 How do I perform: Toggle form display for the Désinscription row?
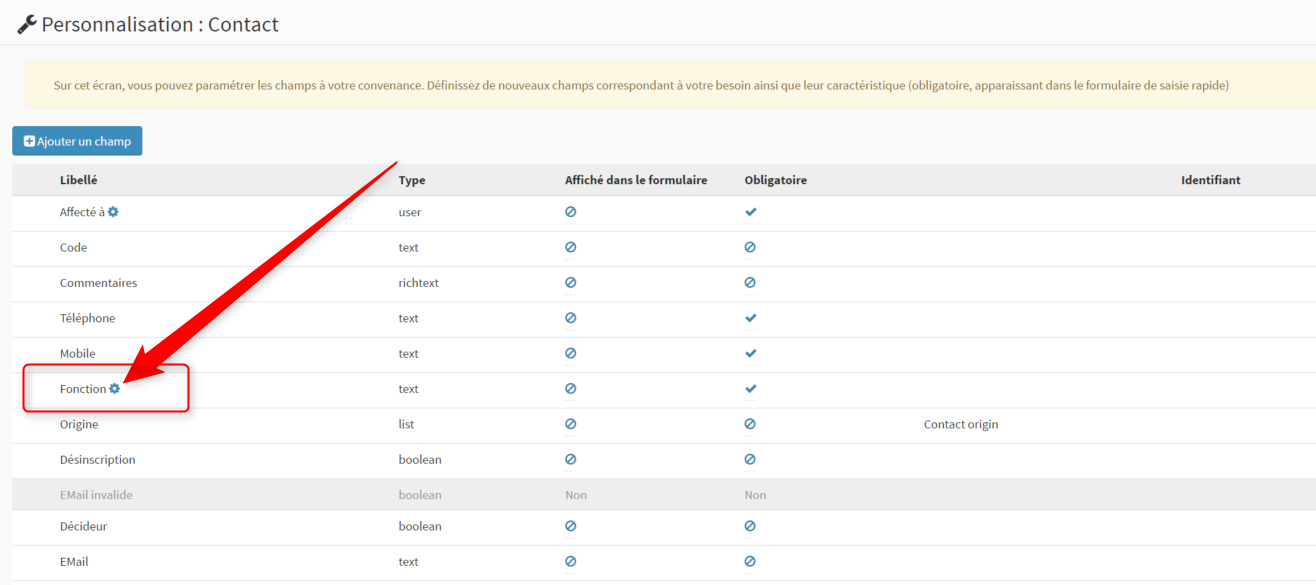(x=570, y=460)
